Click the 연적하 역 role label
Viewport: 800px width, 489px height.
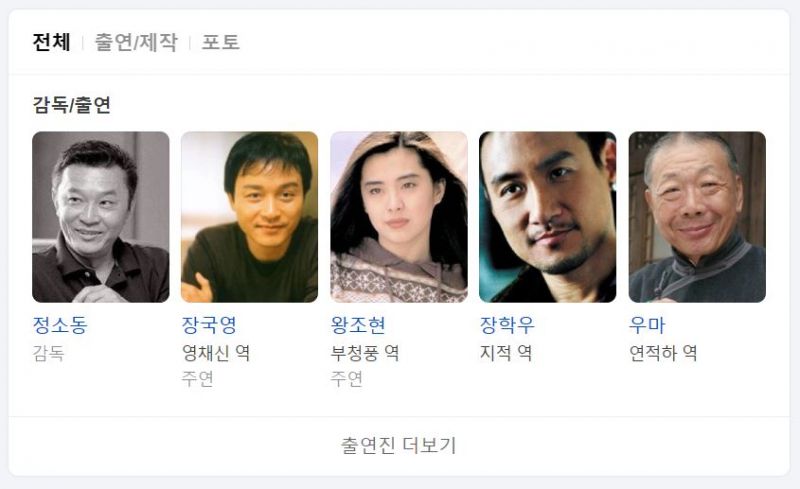(663, 353)
